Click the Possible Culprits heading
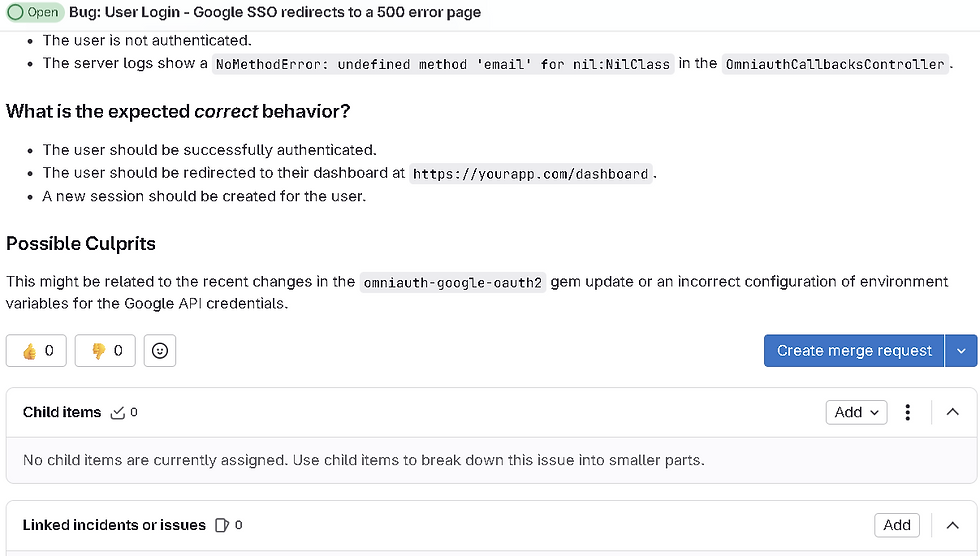Image resolution: width=980 pixels, height=556 pixels. (x=81, y=244)
